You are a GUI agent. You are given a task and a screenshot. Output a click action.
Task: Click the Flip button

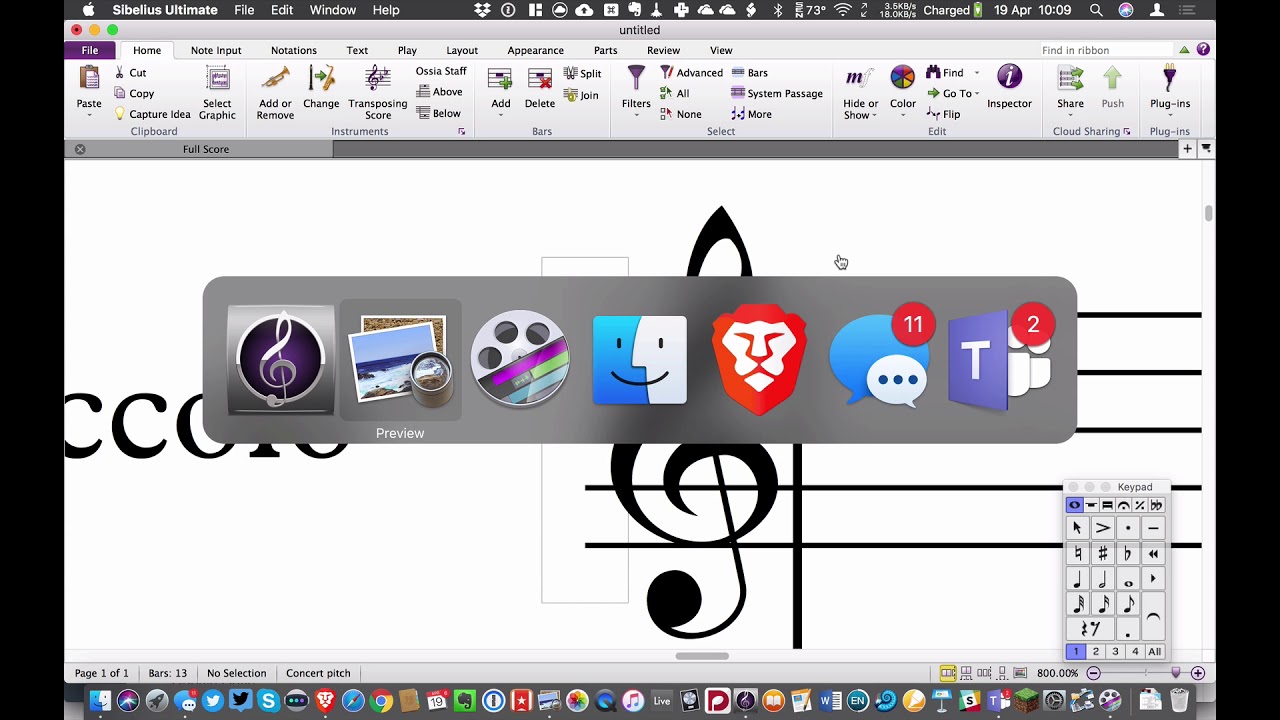click(943, 114)
